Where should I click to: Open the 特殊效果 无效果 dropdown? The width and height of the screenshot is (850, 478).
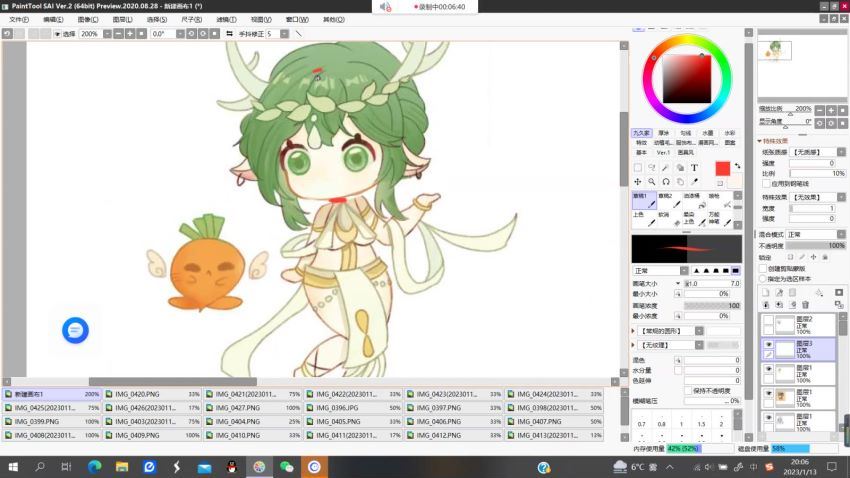[x=817, y=197]
